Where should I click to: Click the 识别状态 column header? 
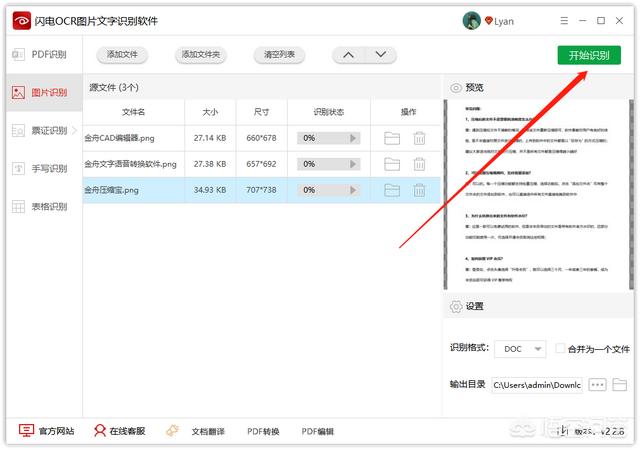click(329, 112)
